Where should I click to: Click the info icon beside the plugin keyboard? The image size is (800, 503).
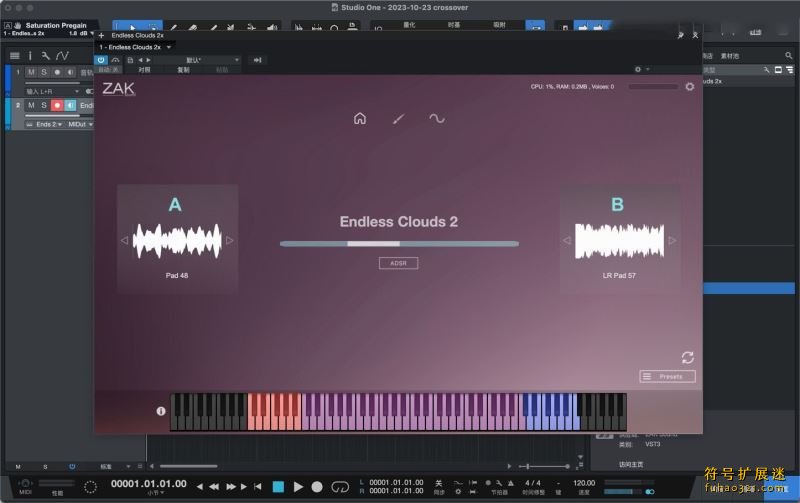pyautogui.click(x=161, y=411)
